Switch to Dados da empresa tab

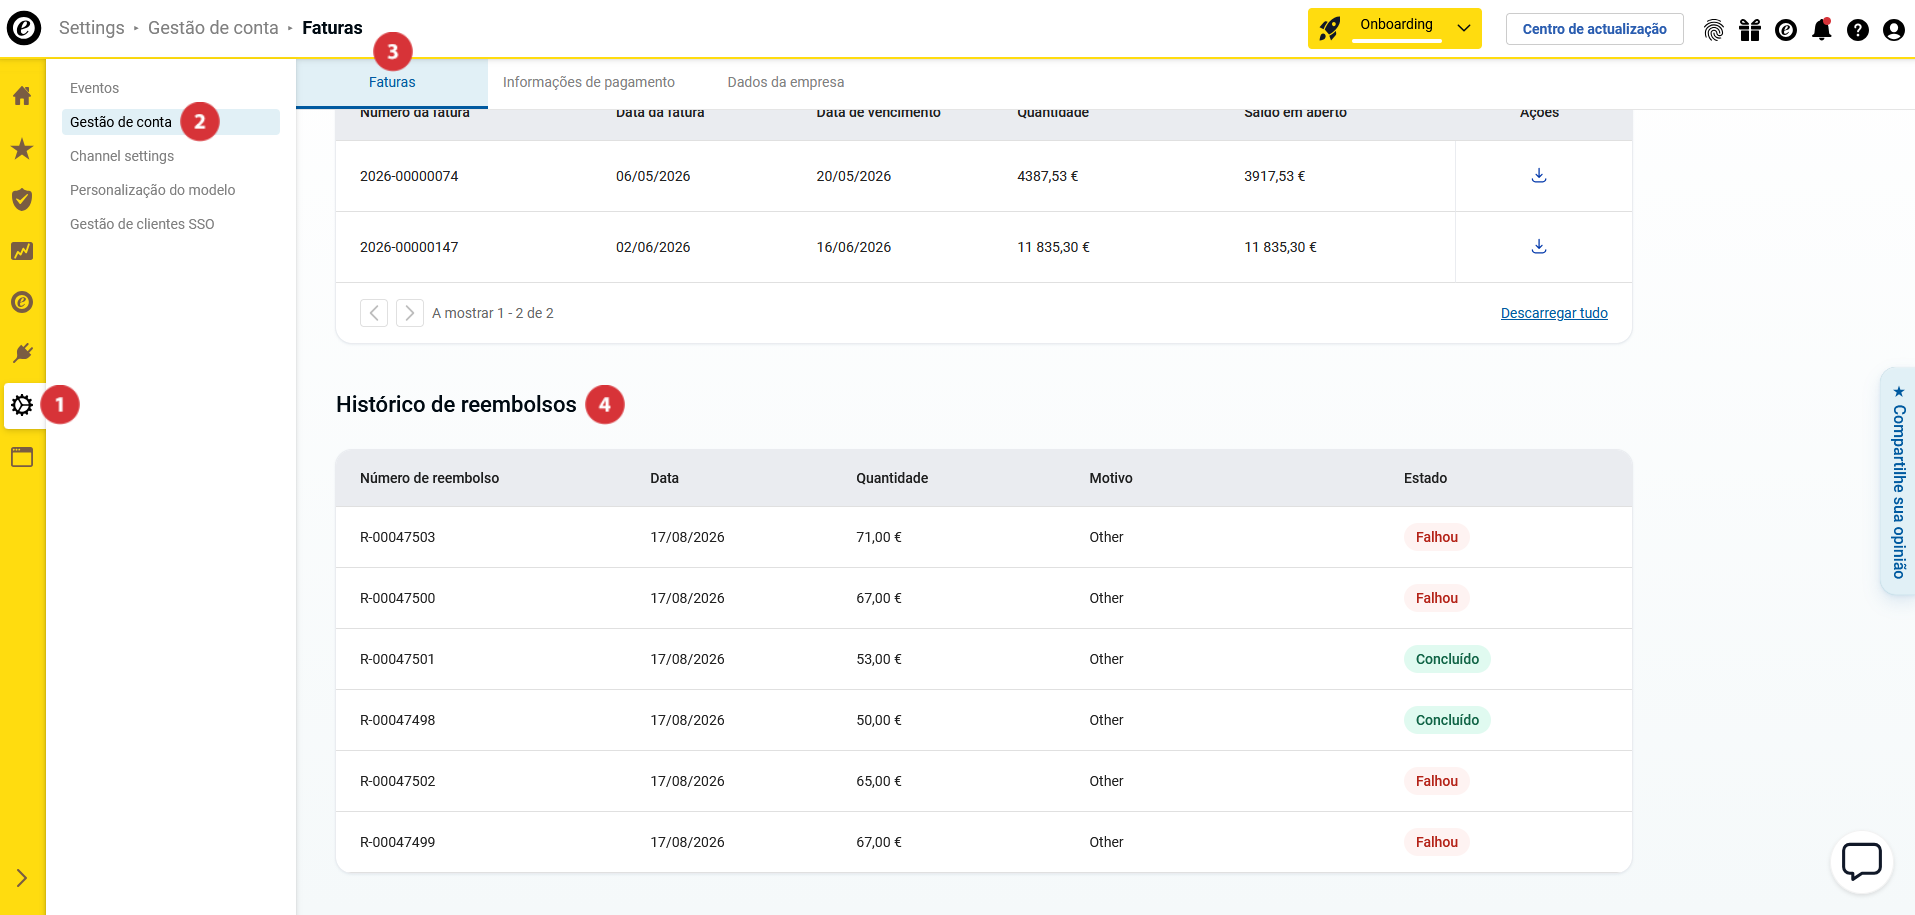point(786,83)
